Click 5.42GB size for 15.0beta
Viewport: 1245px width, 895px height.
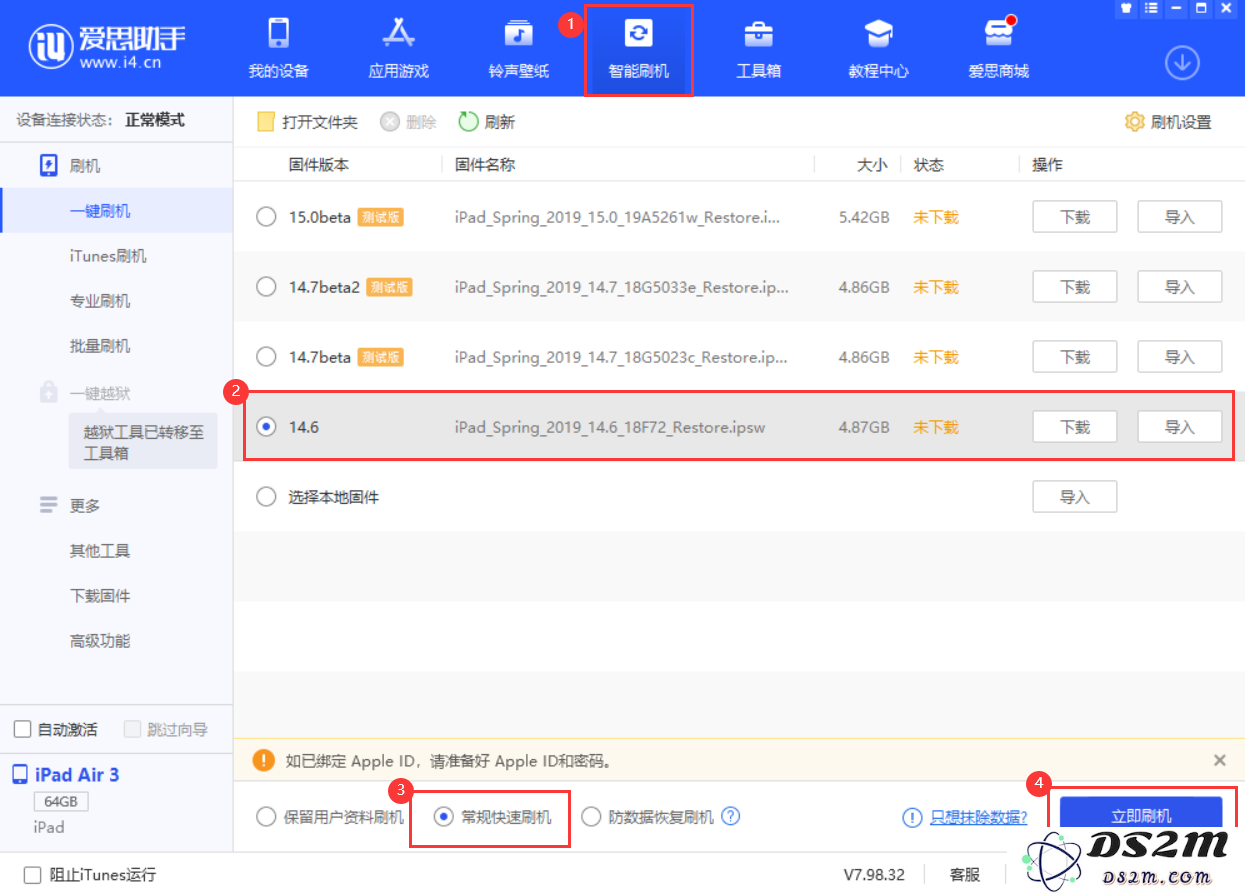(864, 217)
